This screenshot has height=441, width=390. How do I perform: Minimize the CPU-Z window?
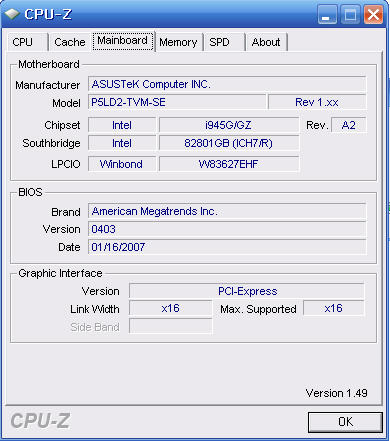tap(327, 15)
